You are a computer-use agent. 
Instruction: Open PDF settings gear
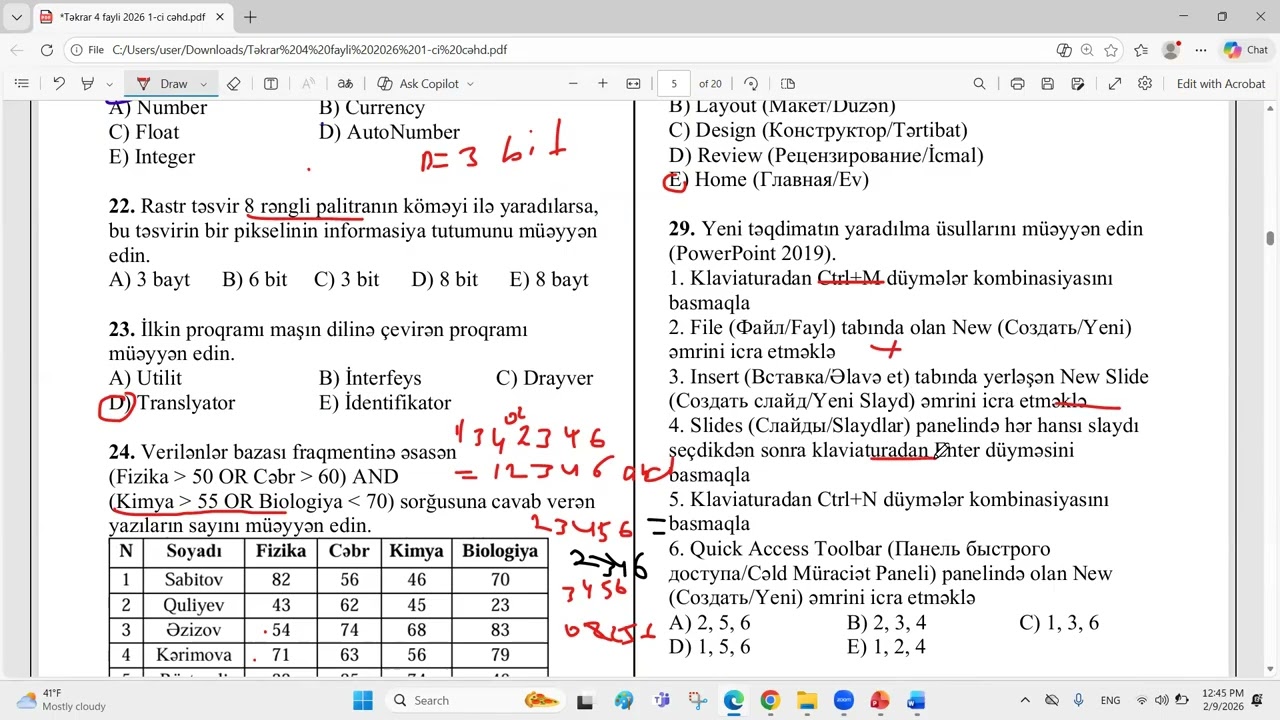pyautogui.click(x=1145, y=84)
